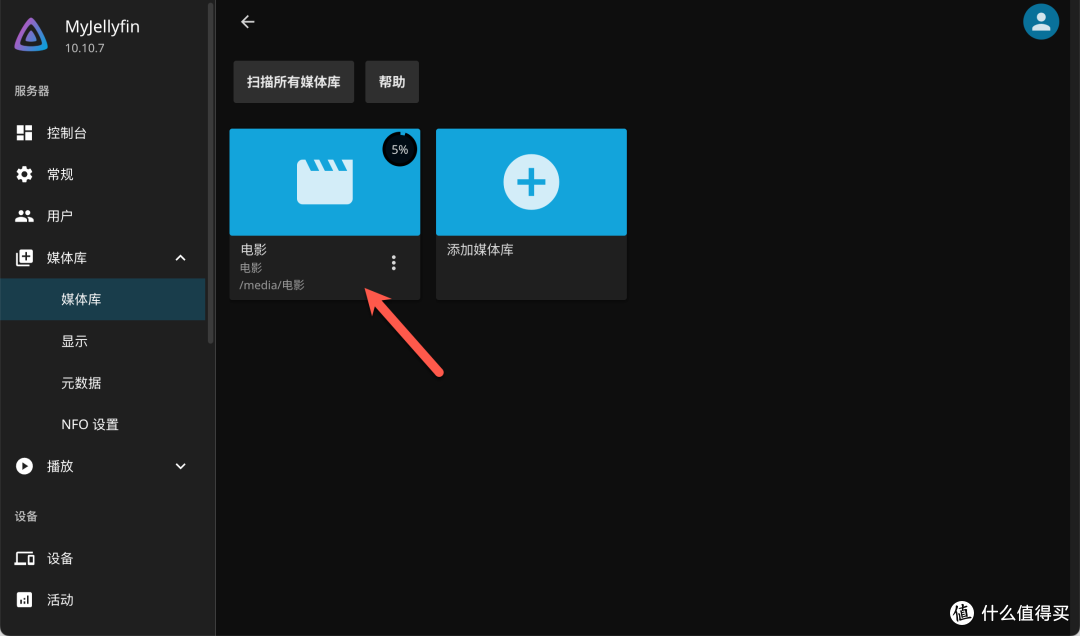Click the 活动 chart icon
Screen dimensions: 1080x636
(x=24, y=600)
